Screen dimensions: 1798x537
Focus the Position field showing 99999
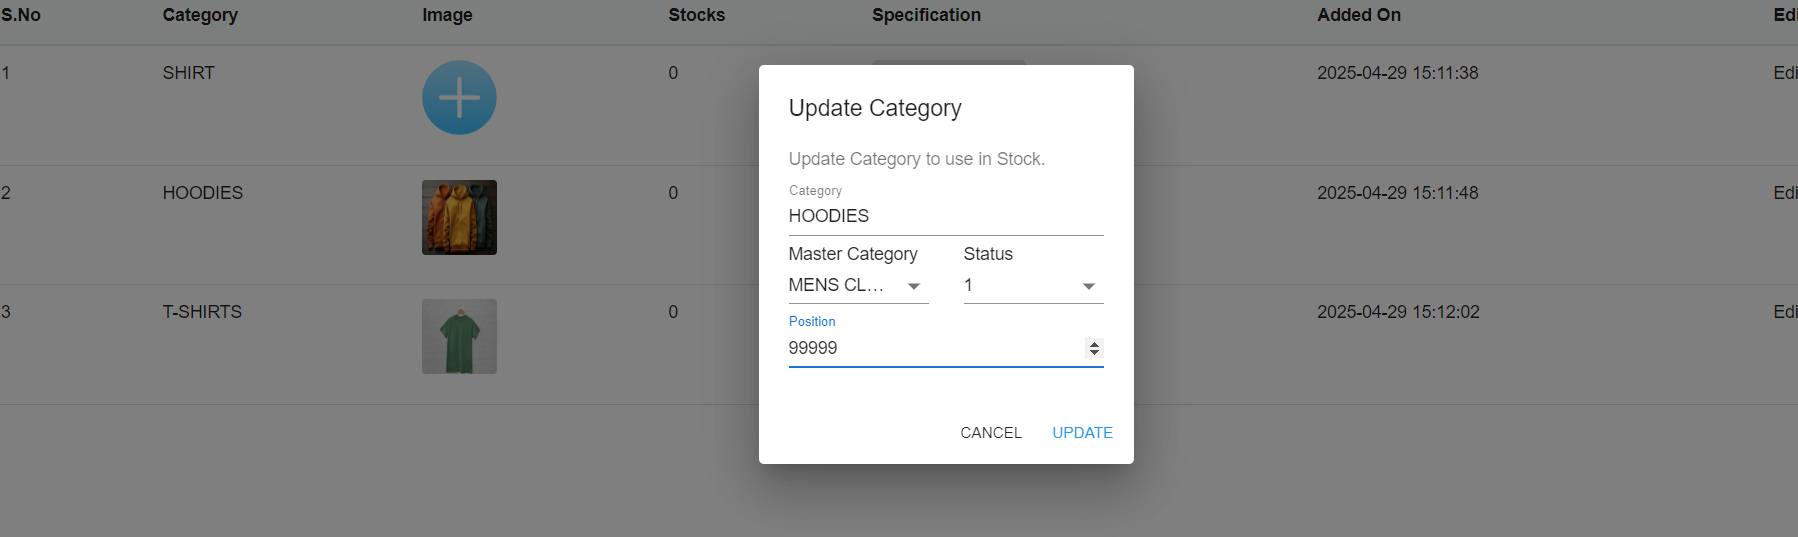coord(930,348)
